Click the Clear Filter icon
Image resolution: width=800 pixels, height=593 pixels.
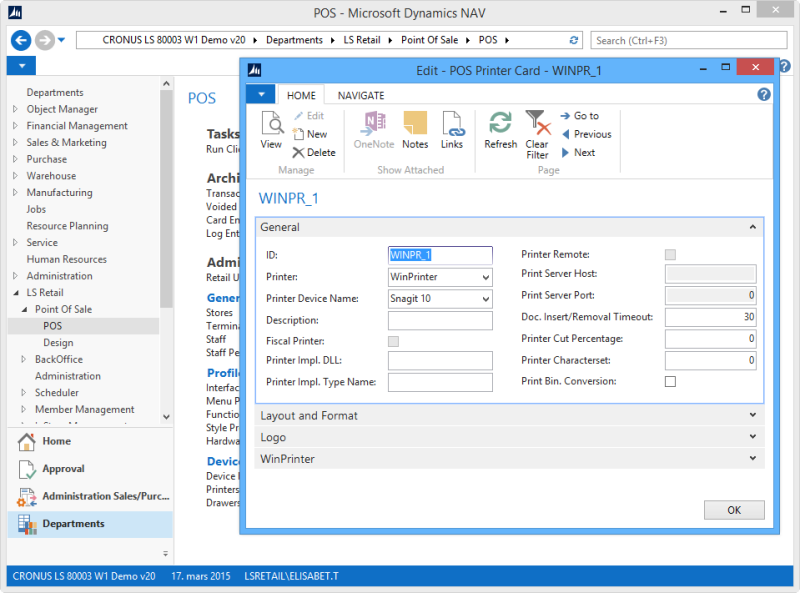(537, 132)
